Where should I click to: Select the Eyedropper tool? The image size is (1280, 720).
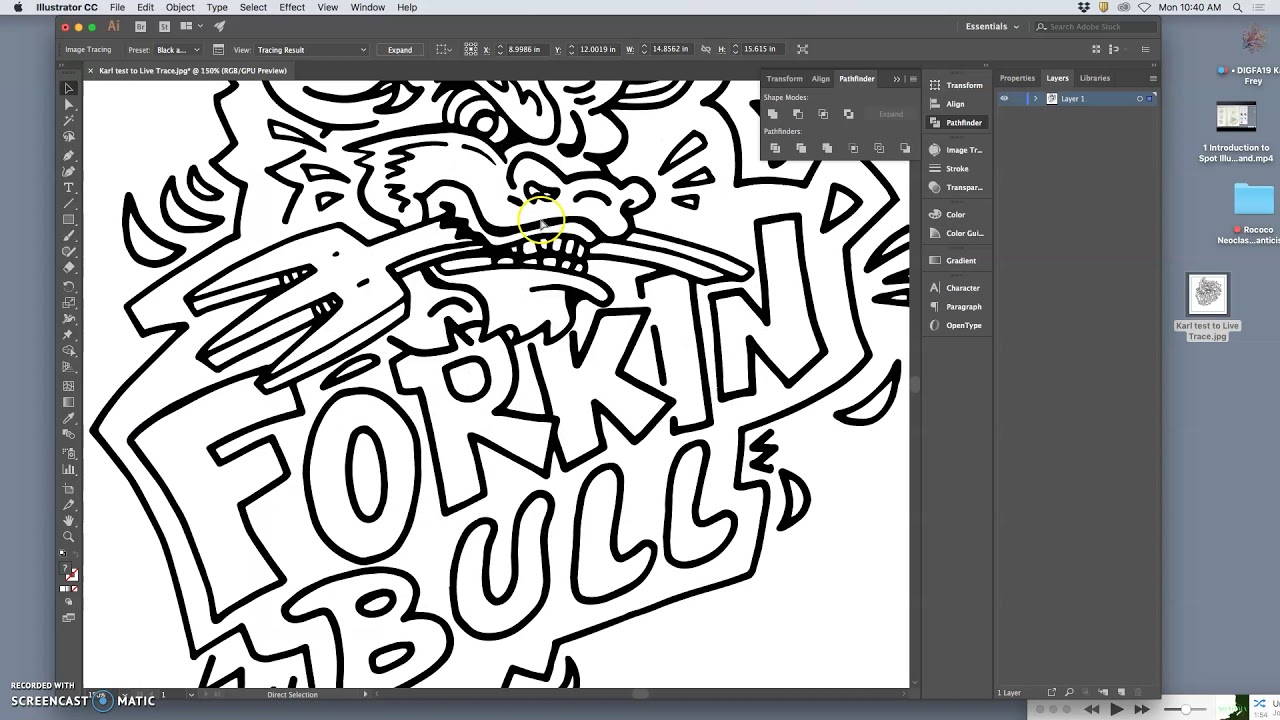coord(69,419)
